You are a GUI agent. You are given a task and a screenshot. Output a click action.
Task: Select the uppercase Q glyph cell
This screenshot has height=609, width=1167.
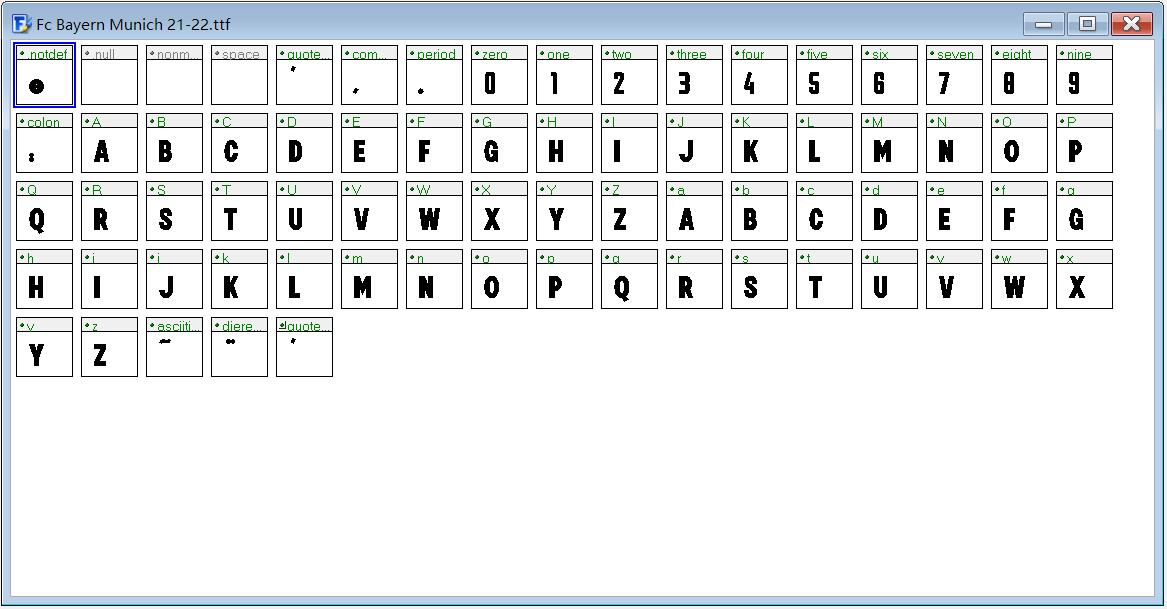[45, 211]
